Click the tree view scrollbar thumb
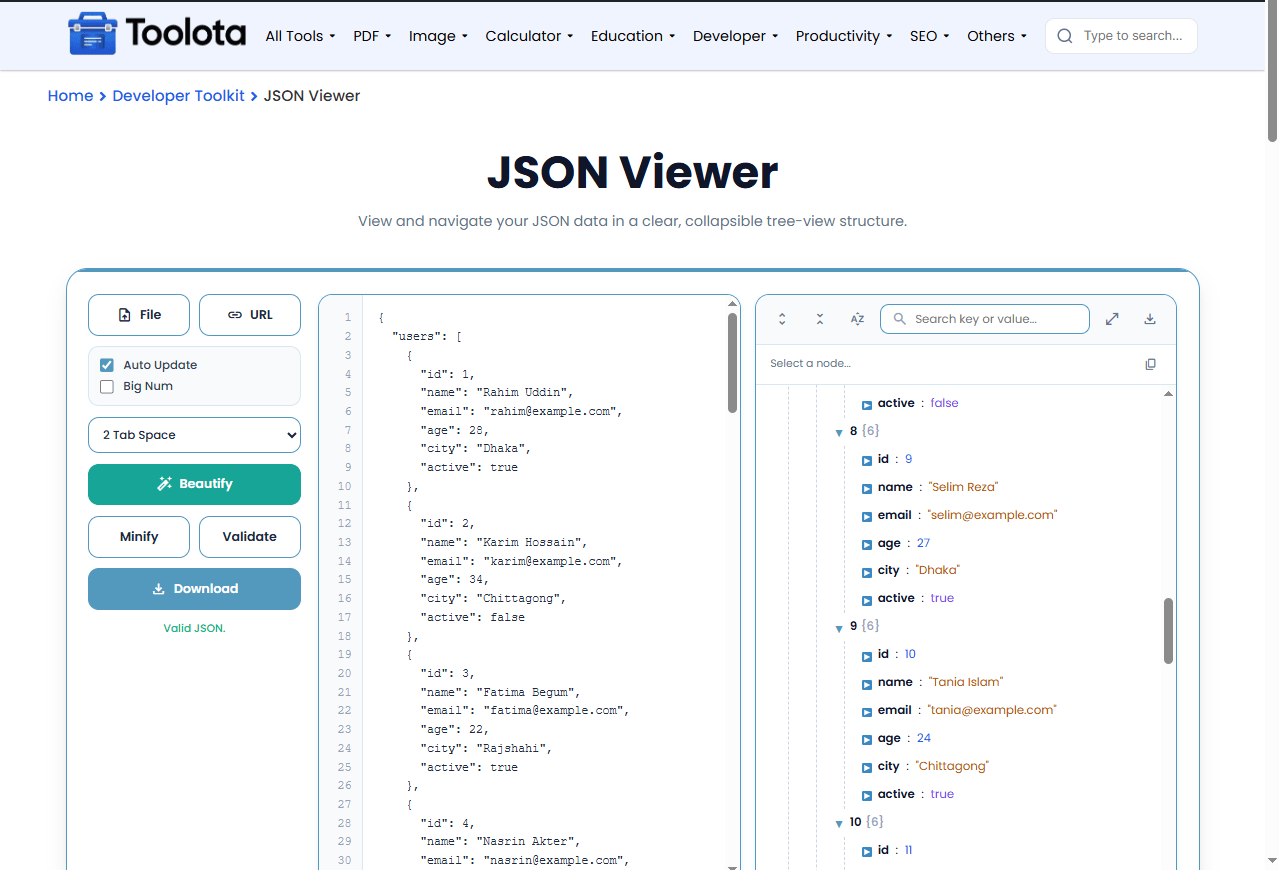Screen dimensions: 1279x870 click(x=1168, y=631)
